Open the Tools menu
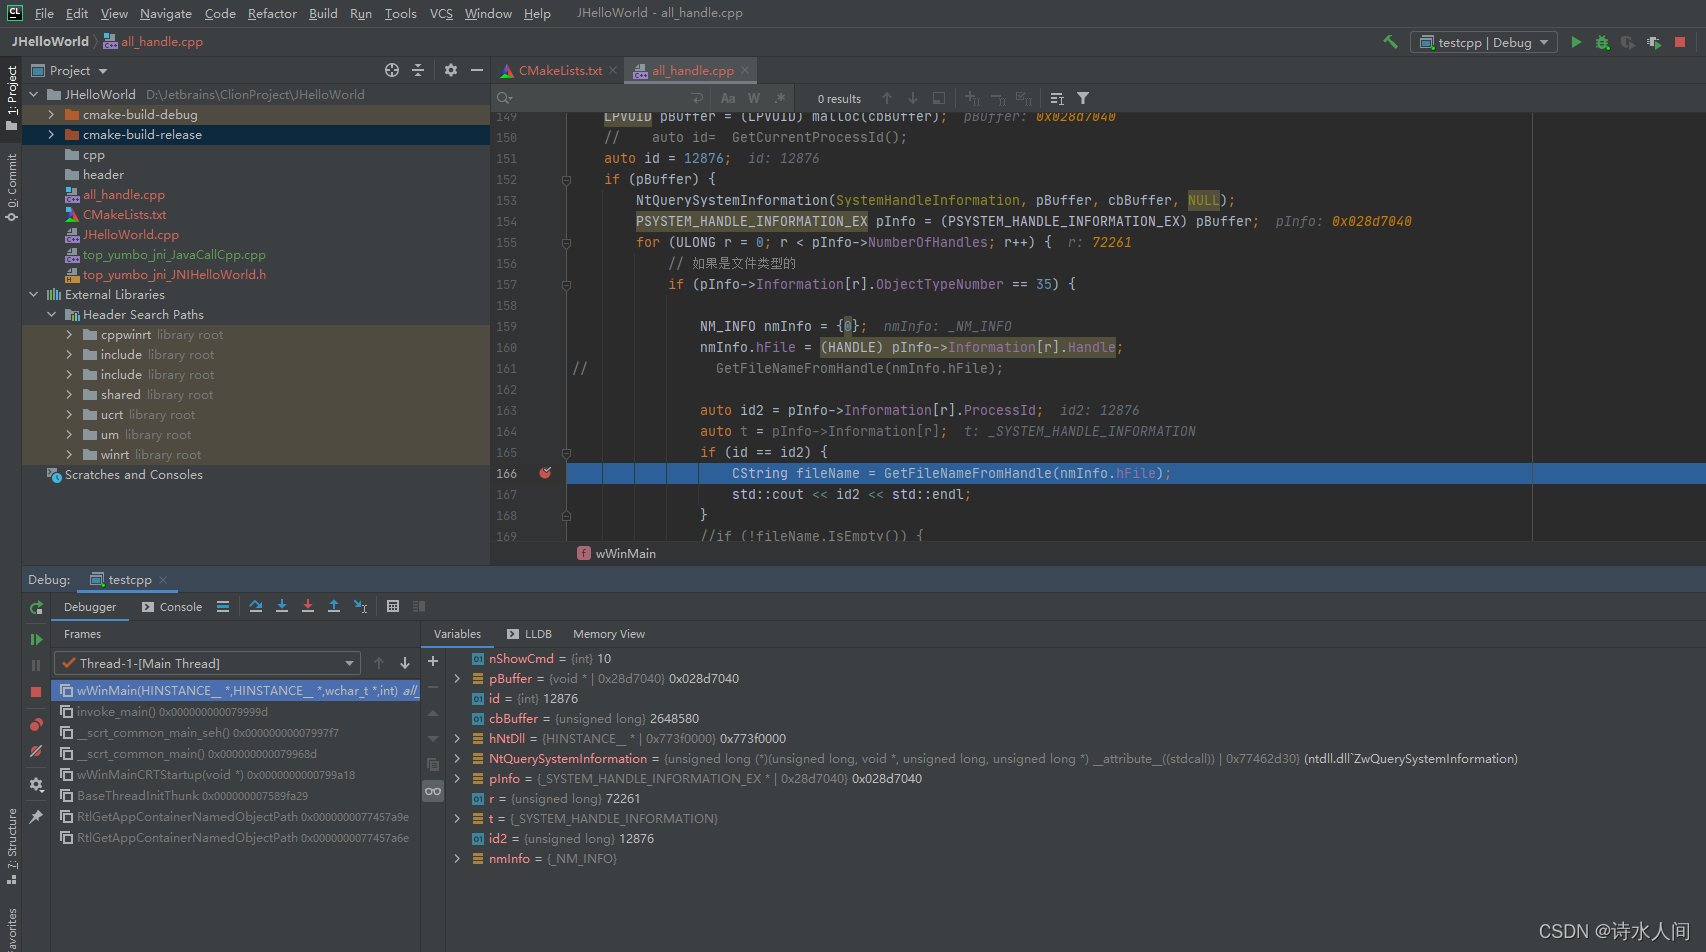This screenshot has width=1706, height=952. (400, 13)
